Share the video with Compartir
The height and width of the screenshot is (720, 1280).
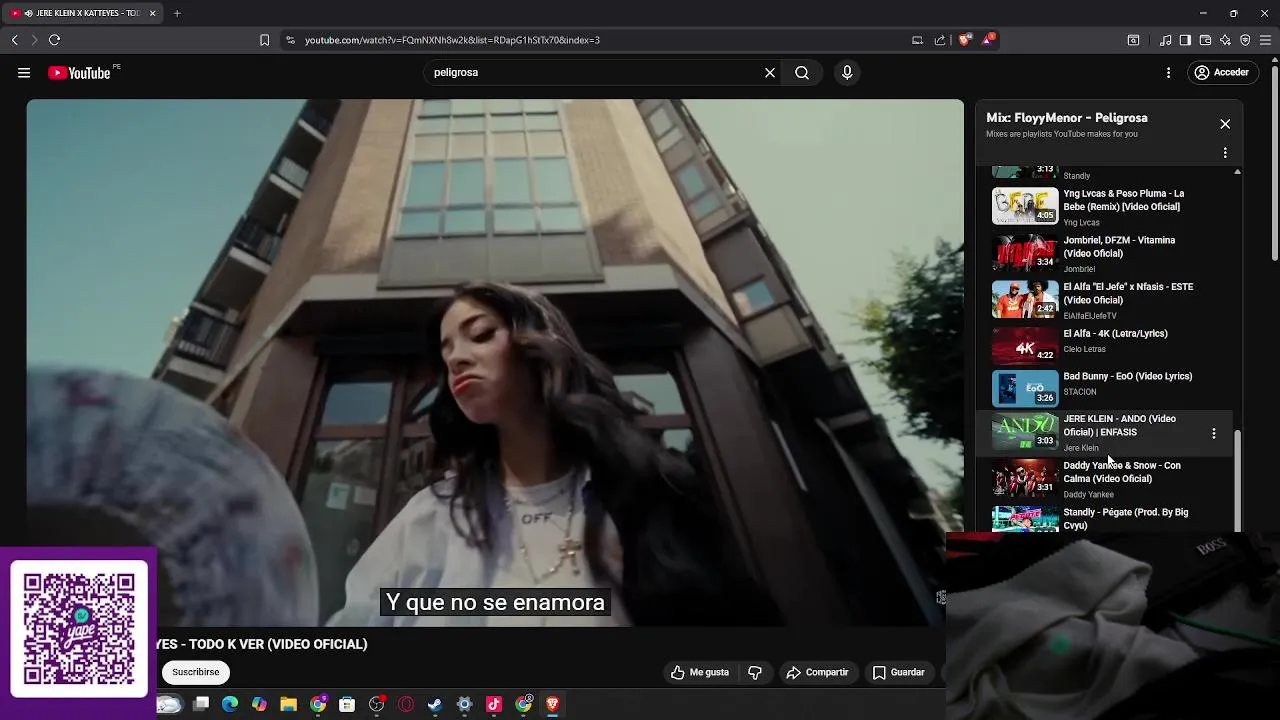tap(817, 672)
